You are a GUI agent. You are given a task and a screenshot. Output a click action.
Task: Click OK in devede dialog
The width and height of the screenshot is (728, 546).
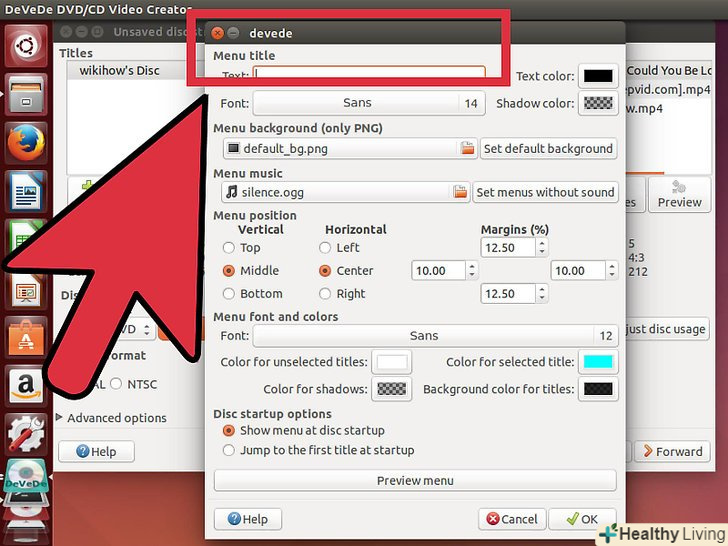click(583, 519)
